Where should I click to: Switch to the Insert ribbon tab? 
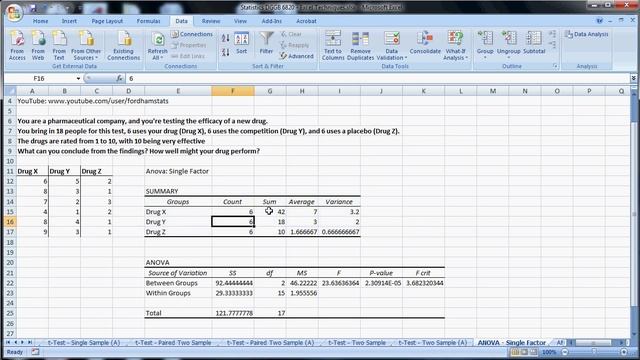point(69,21)
